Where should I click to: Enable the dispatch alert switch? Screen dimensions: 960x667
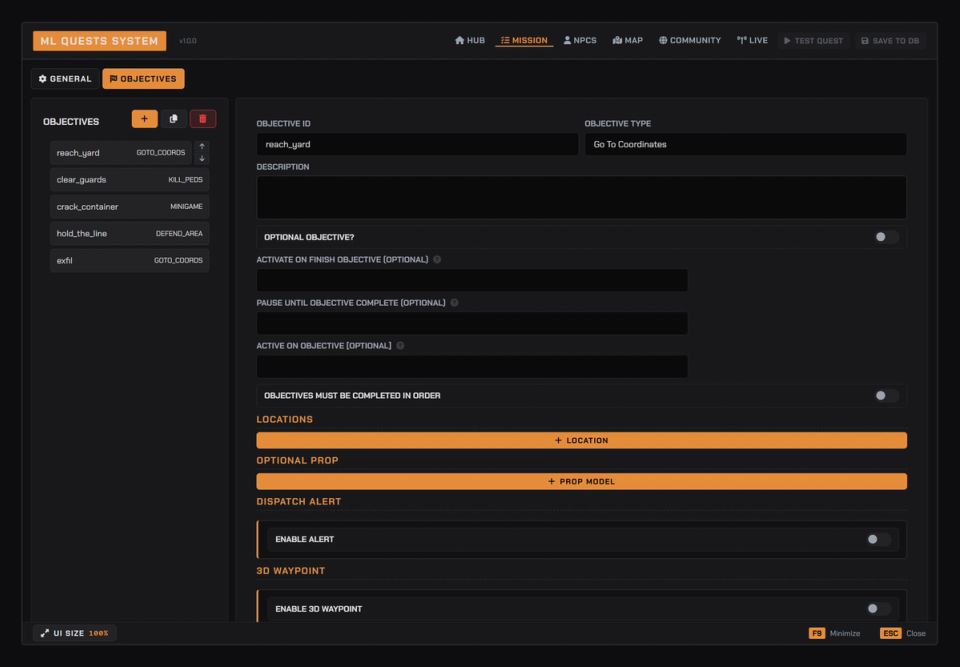[x=878, y=540]
